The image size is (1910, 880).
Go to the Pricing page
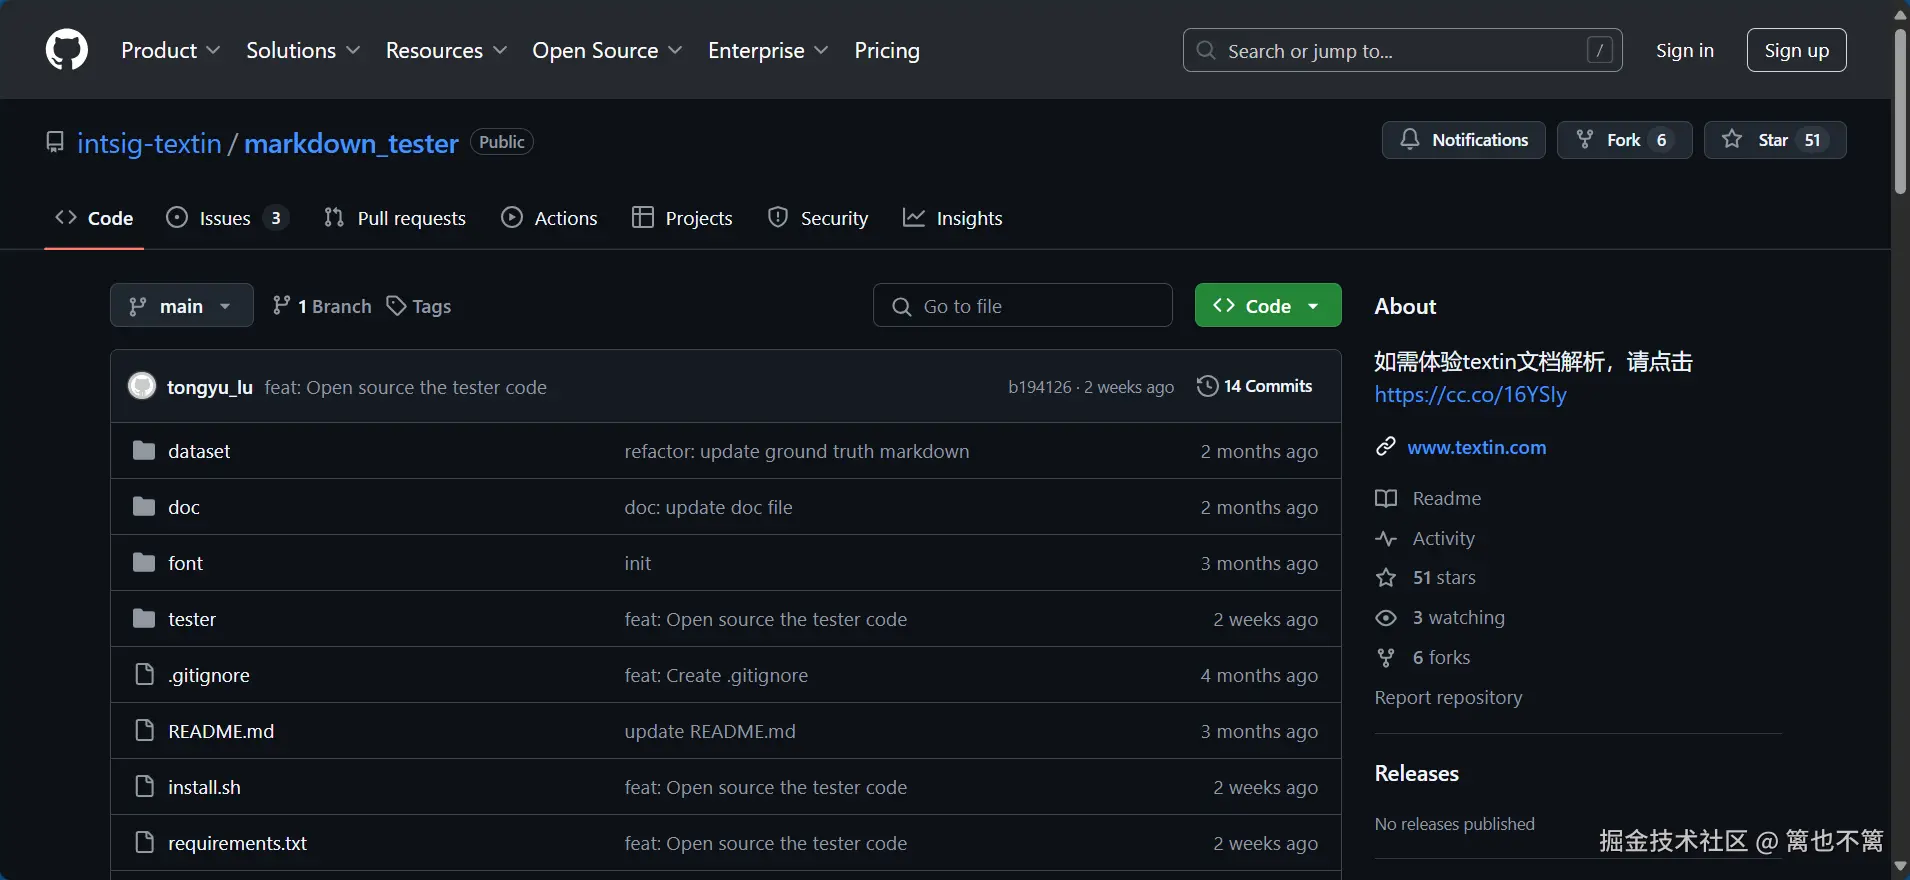point(887,50)
